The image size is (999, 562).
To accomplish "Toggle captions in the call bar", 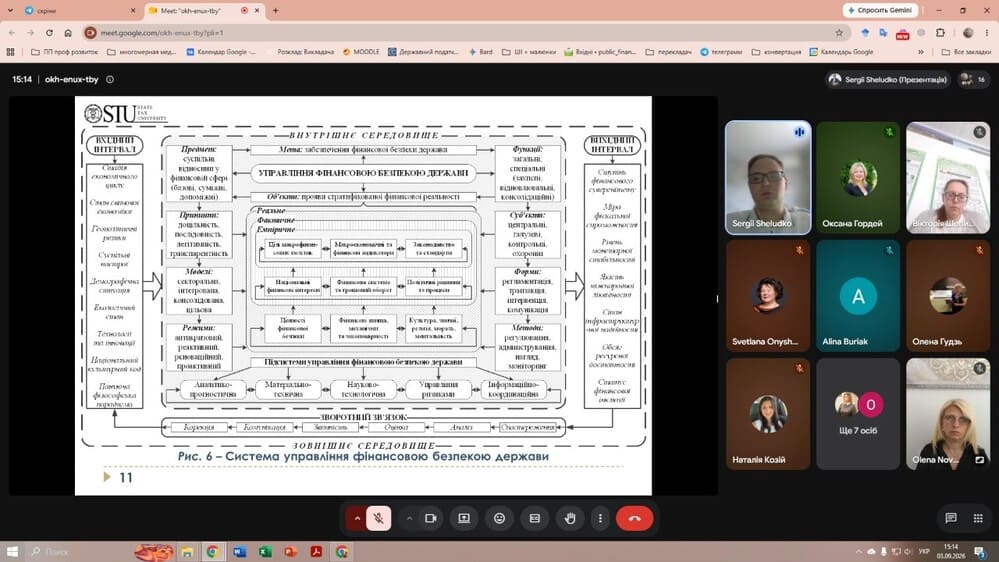I will 535,518.
